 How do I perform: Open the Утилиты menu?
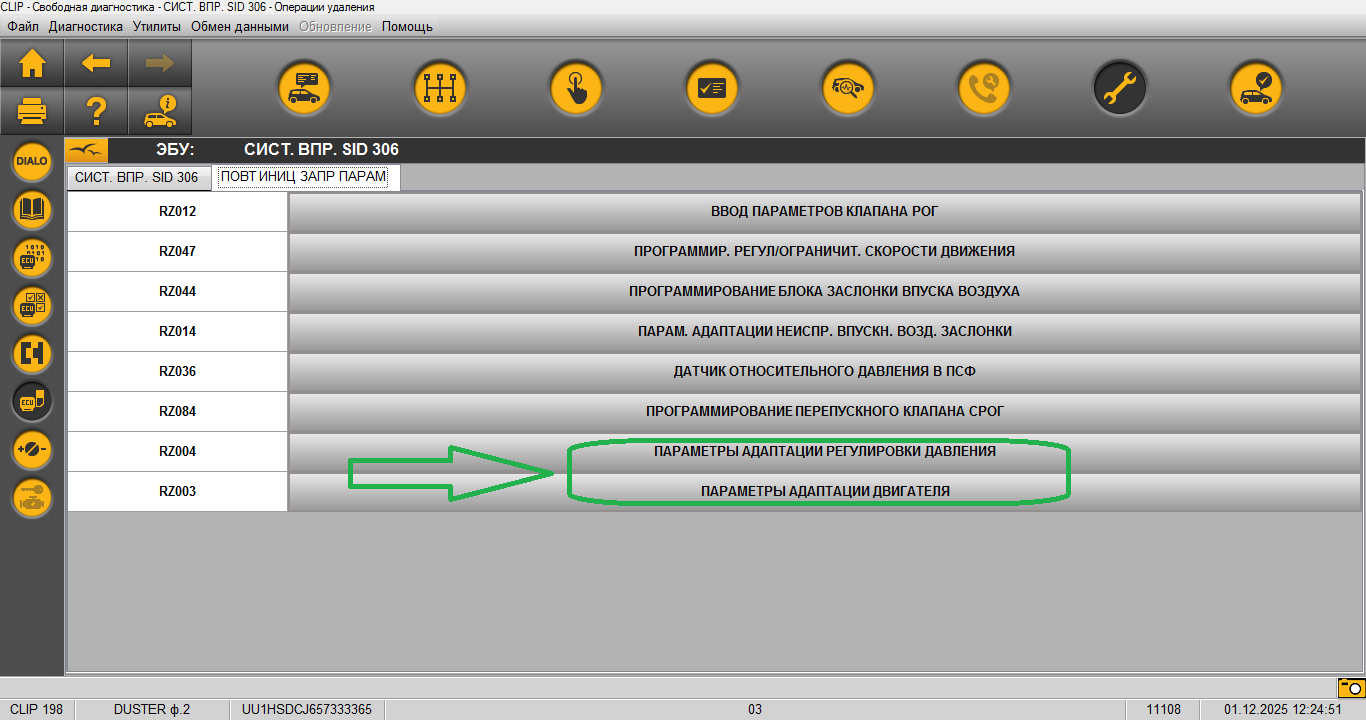click(x=156, y=26)
